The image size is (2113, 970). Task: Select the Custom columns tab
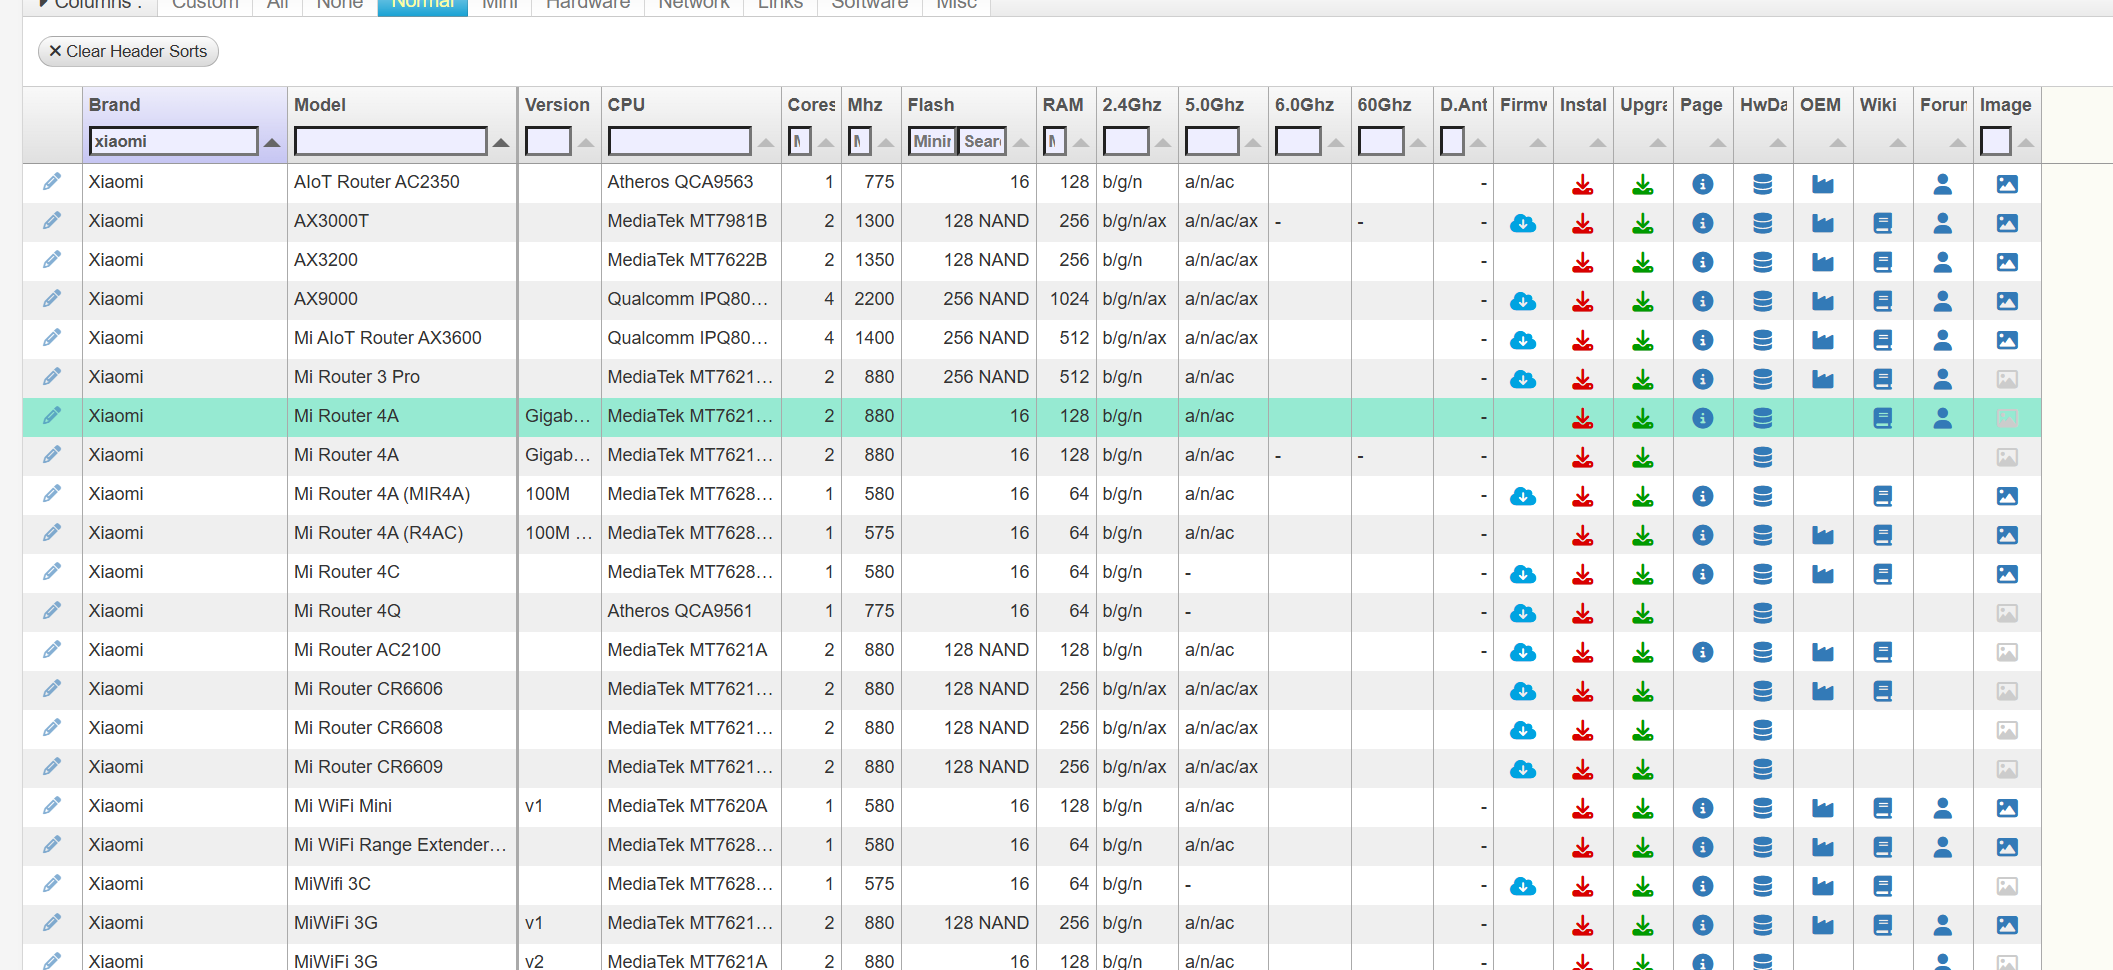pyautogui.click(x=205, y=6)
